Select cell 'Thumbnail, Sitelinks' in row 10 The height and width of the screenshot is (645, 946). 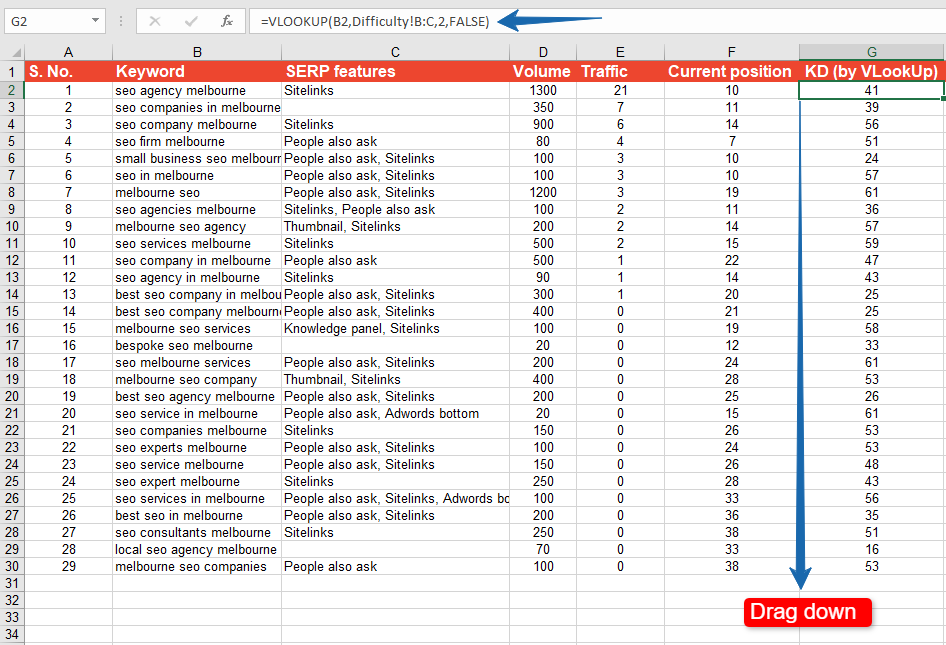pos(395,226)
